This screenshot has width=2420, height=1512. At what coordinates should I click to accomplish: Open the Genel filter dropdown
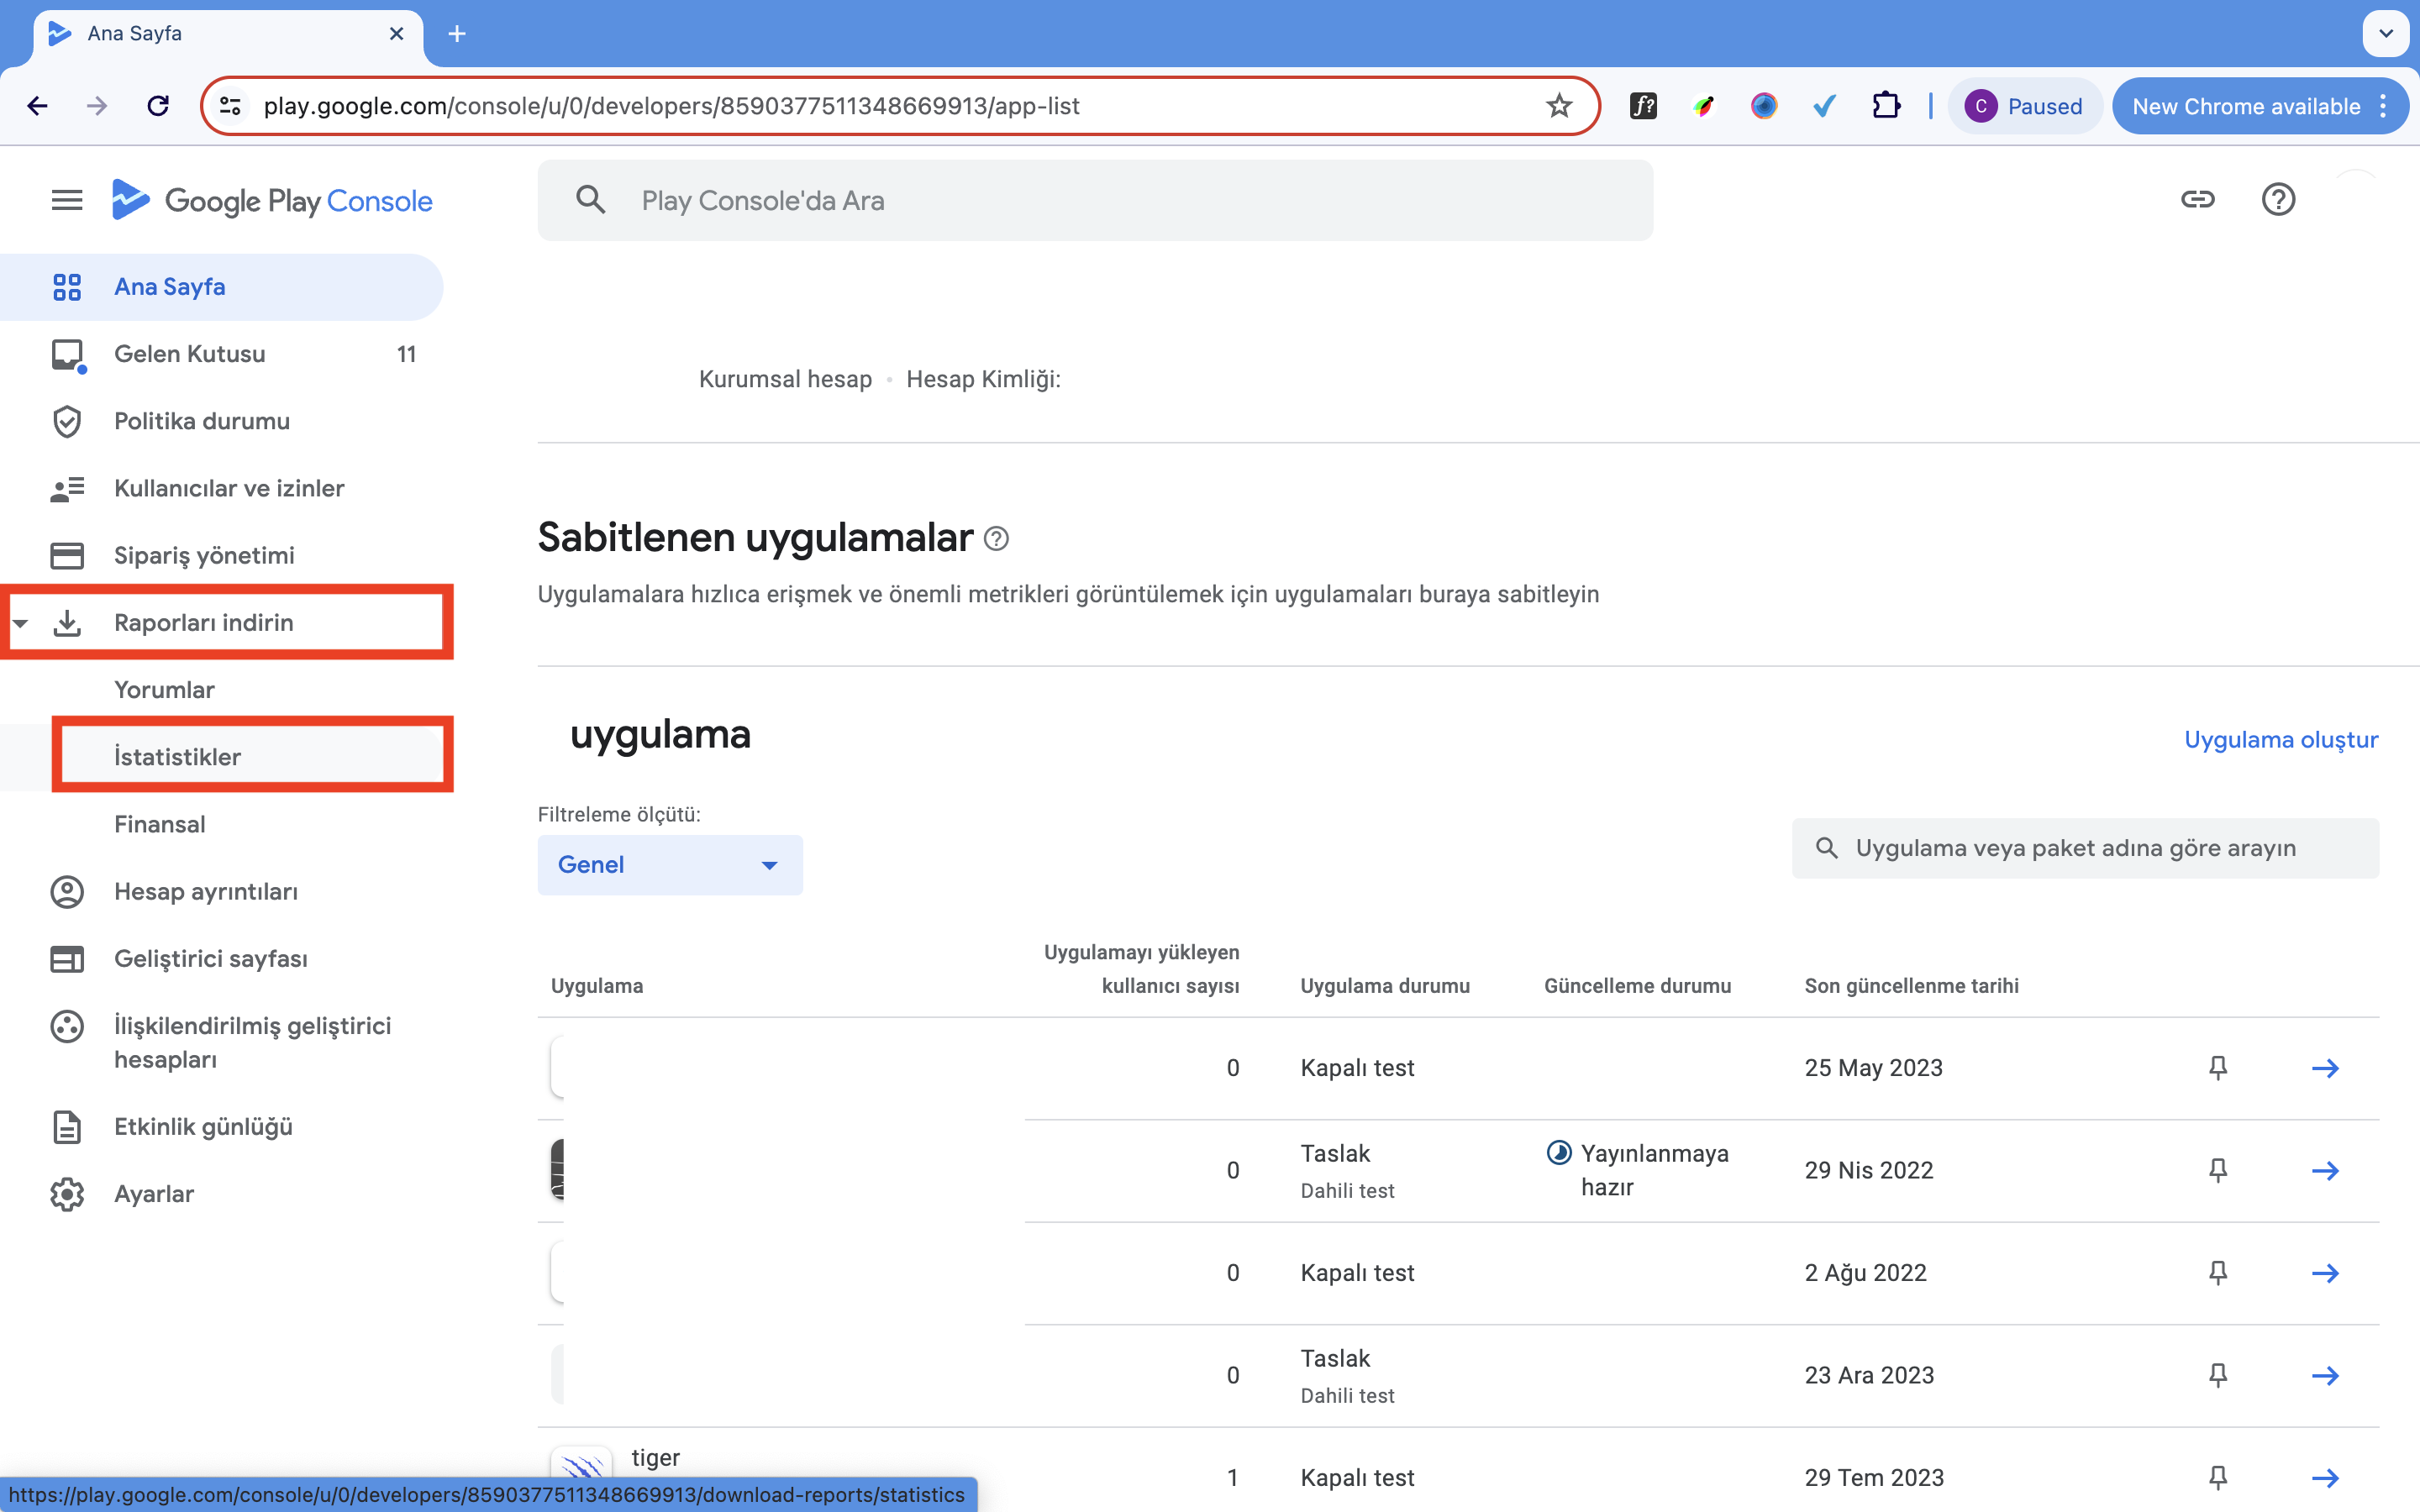(x=670, y=865)
